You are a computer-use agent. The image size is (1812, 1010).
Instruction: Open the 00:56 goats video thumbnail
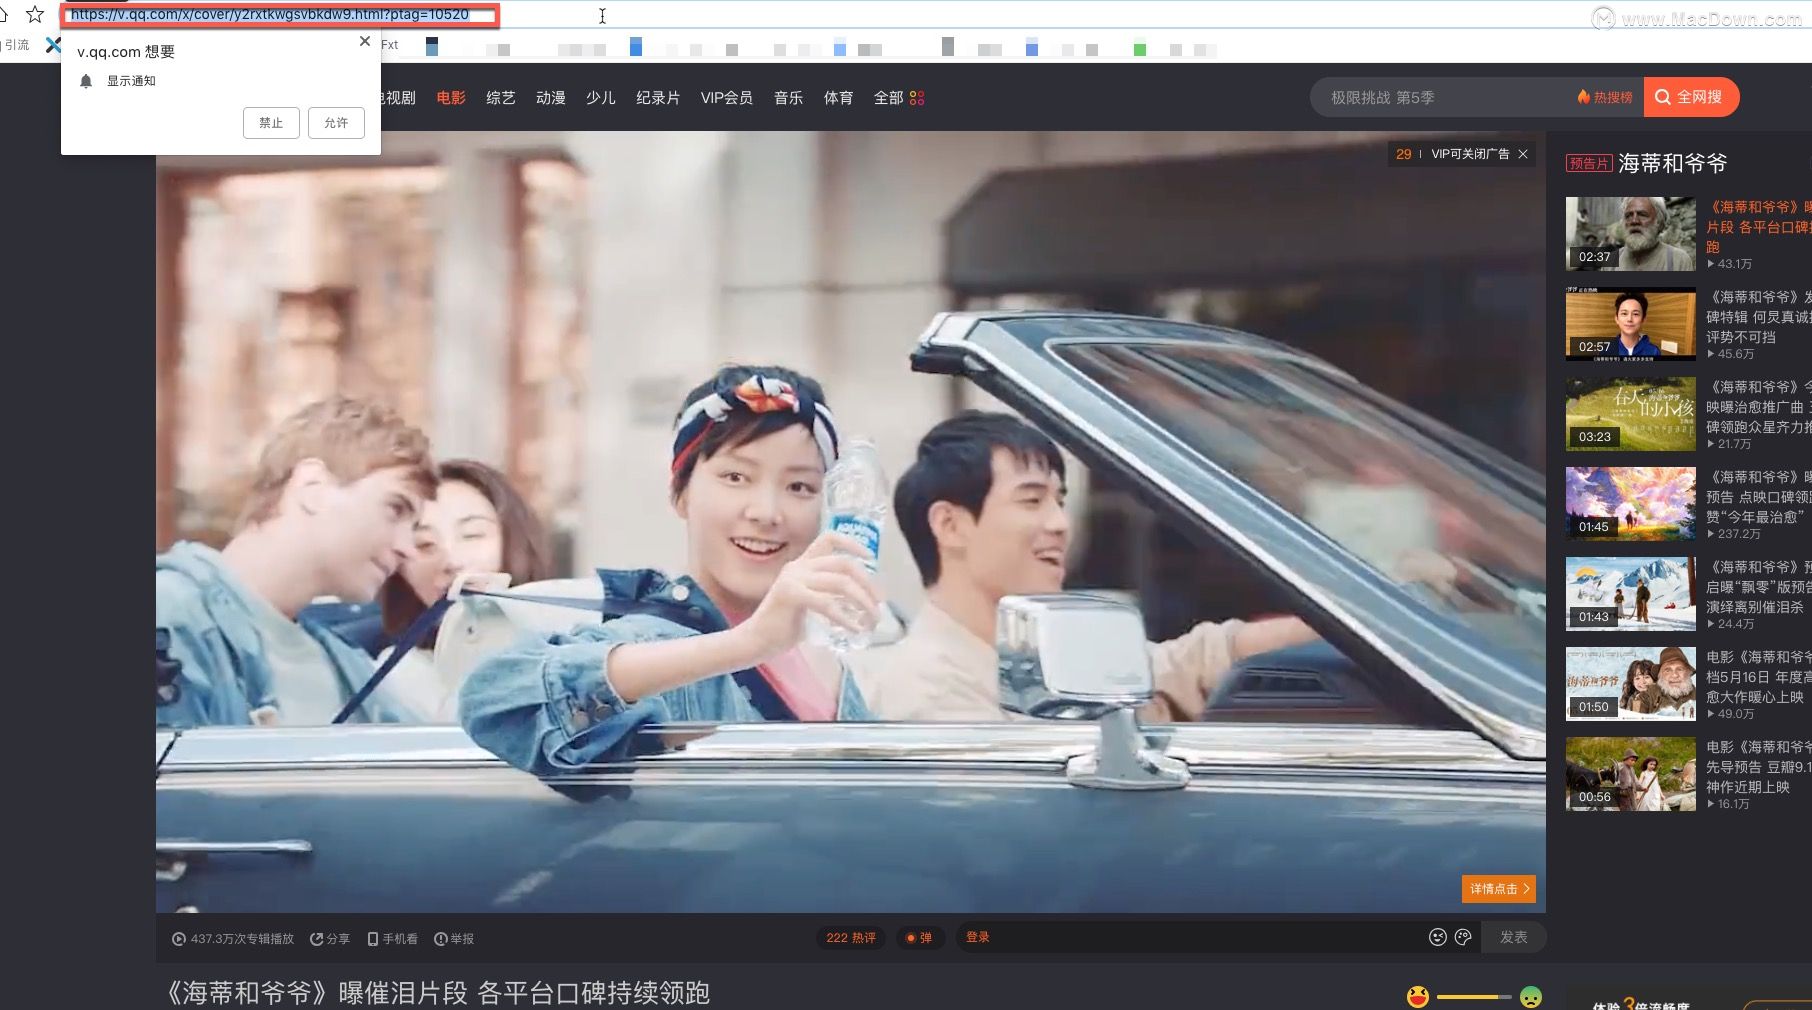1631,774
